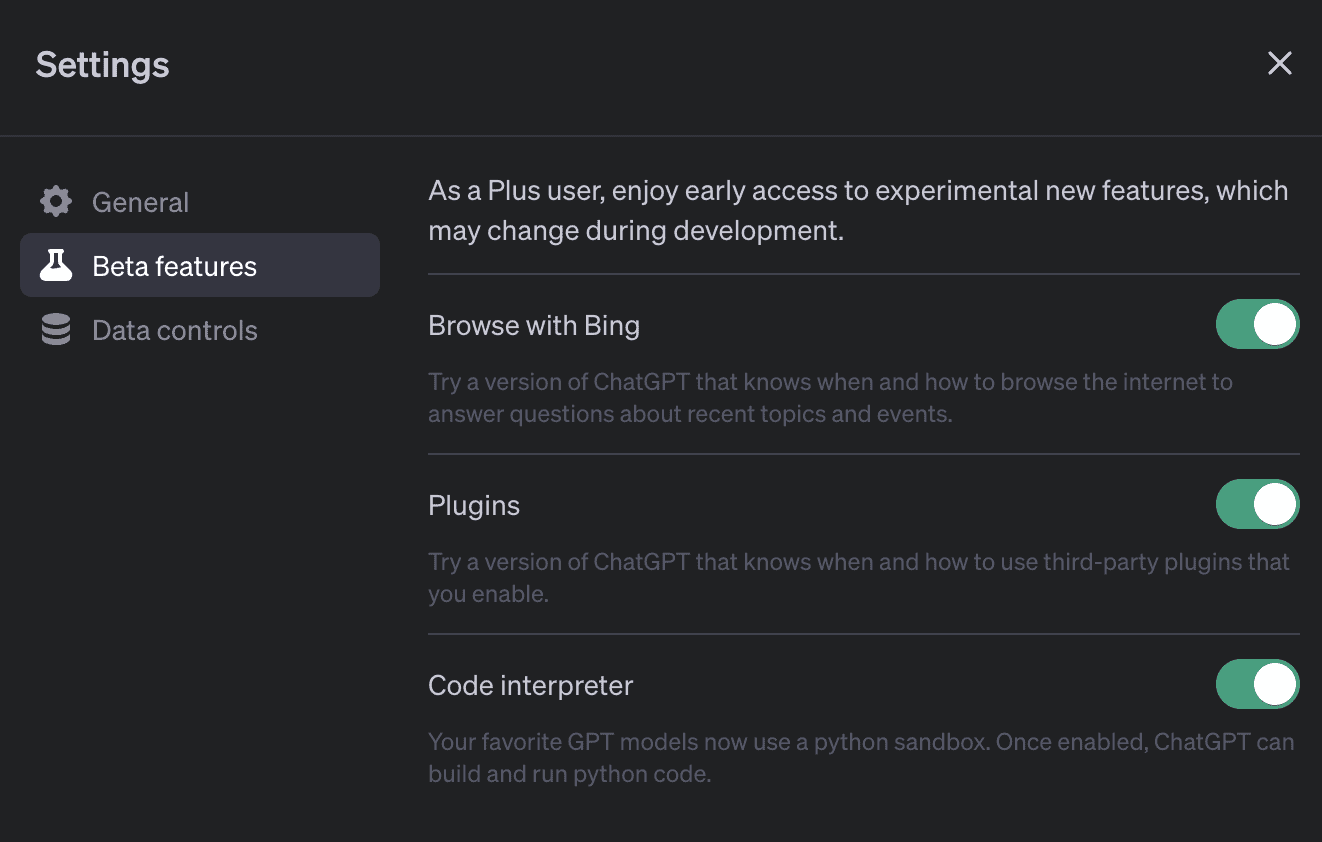Click the Plus user early access notice
This screenshot has width=1322, height=842.
pos(858,211)
